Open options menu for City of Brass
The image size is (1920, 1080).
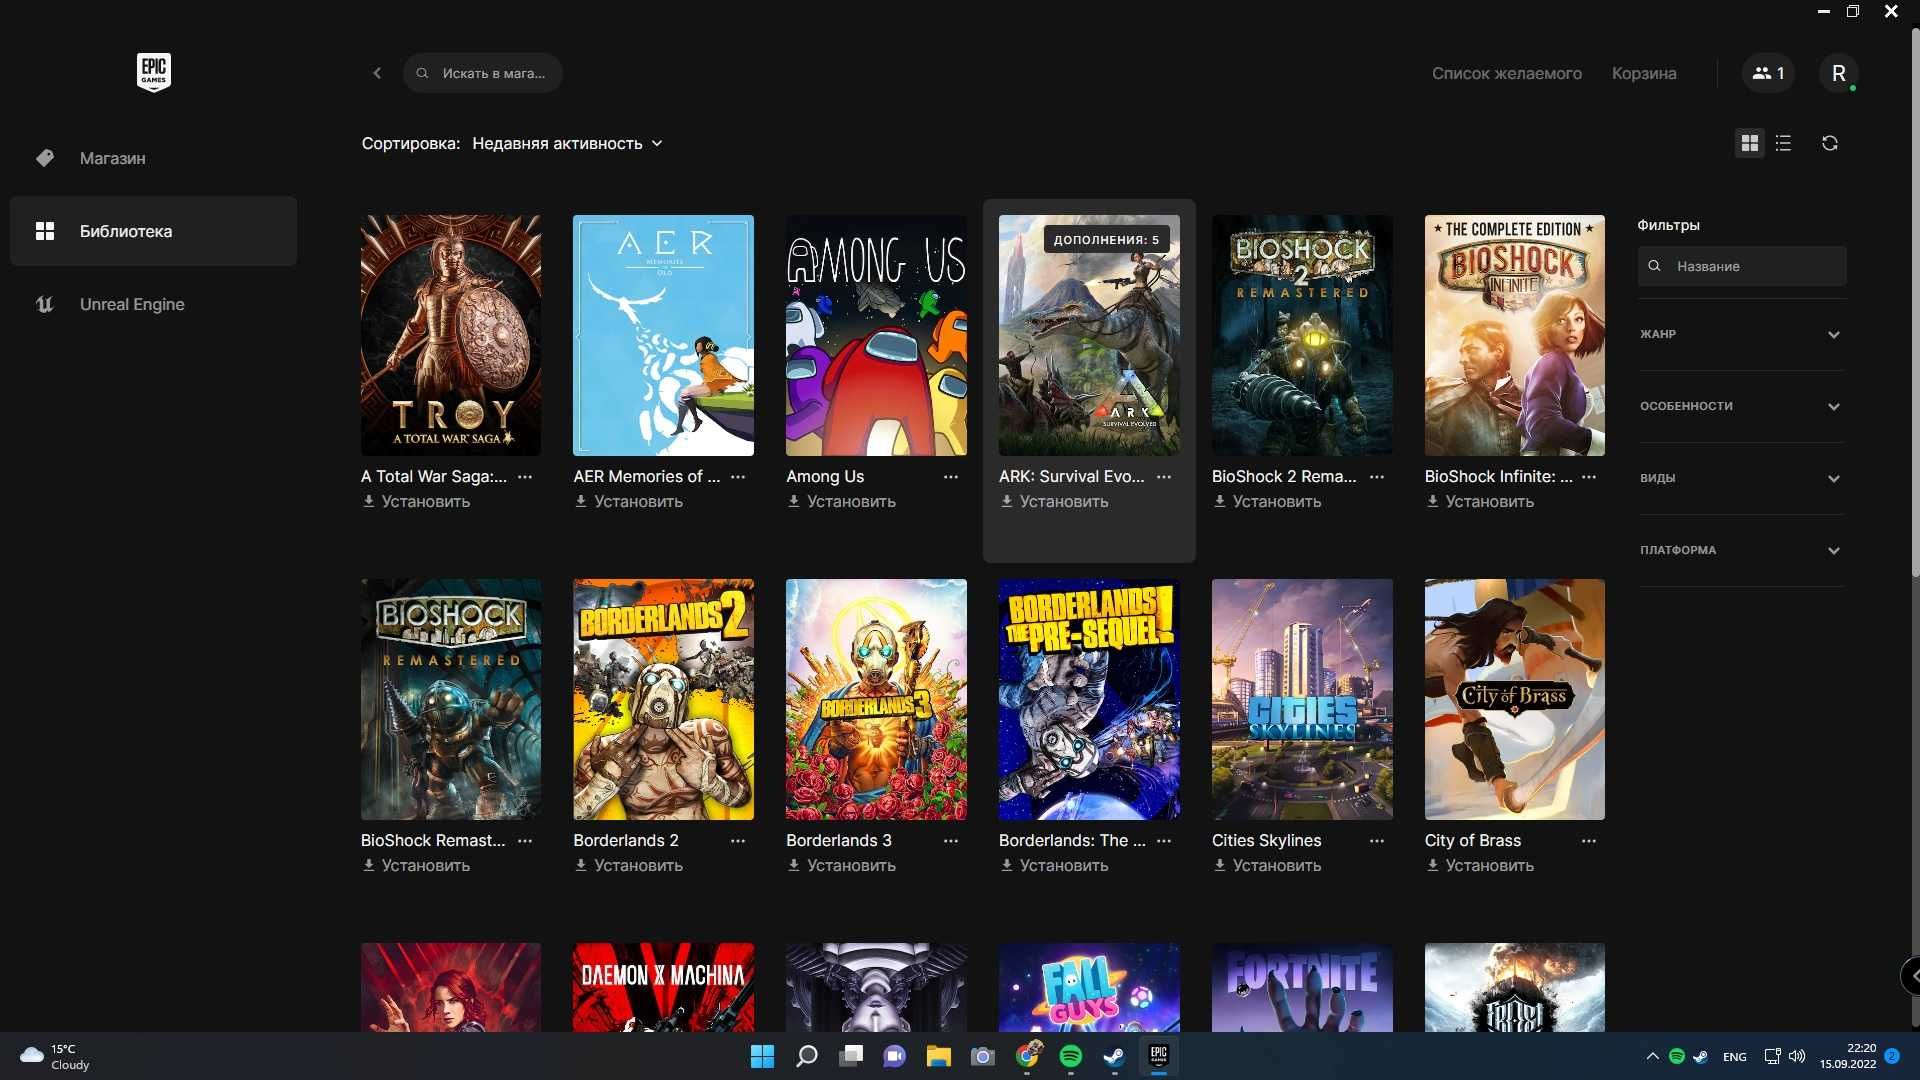(1589, 841)
